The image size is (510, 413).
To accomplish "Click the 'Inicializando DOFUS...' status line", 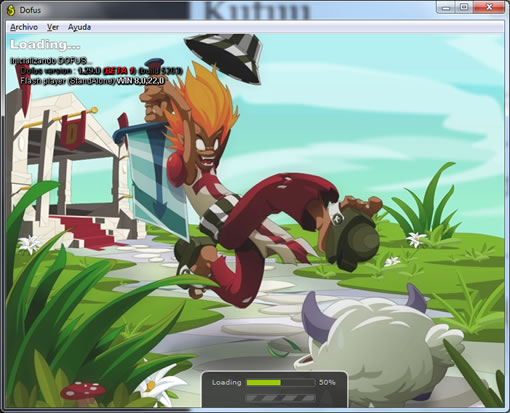I will [x=52, y=61].
